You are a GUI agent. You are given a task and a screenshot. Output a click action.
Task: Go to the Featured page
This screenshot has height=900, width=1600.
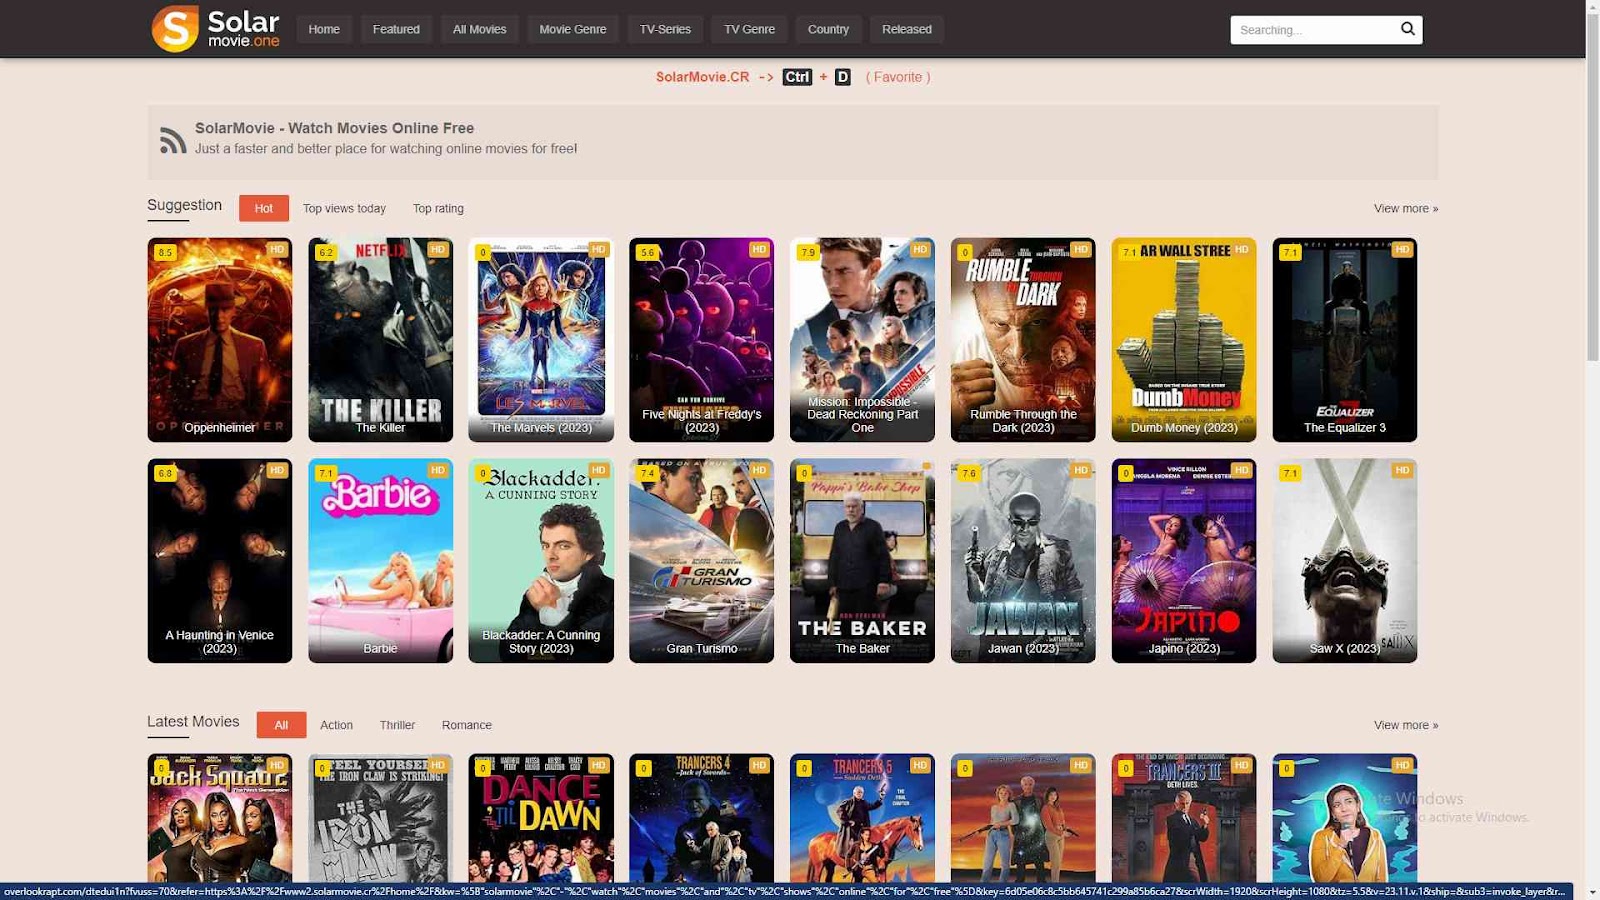396,29
